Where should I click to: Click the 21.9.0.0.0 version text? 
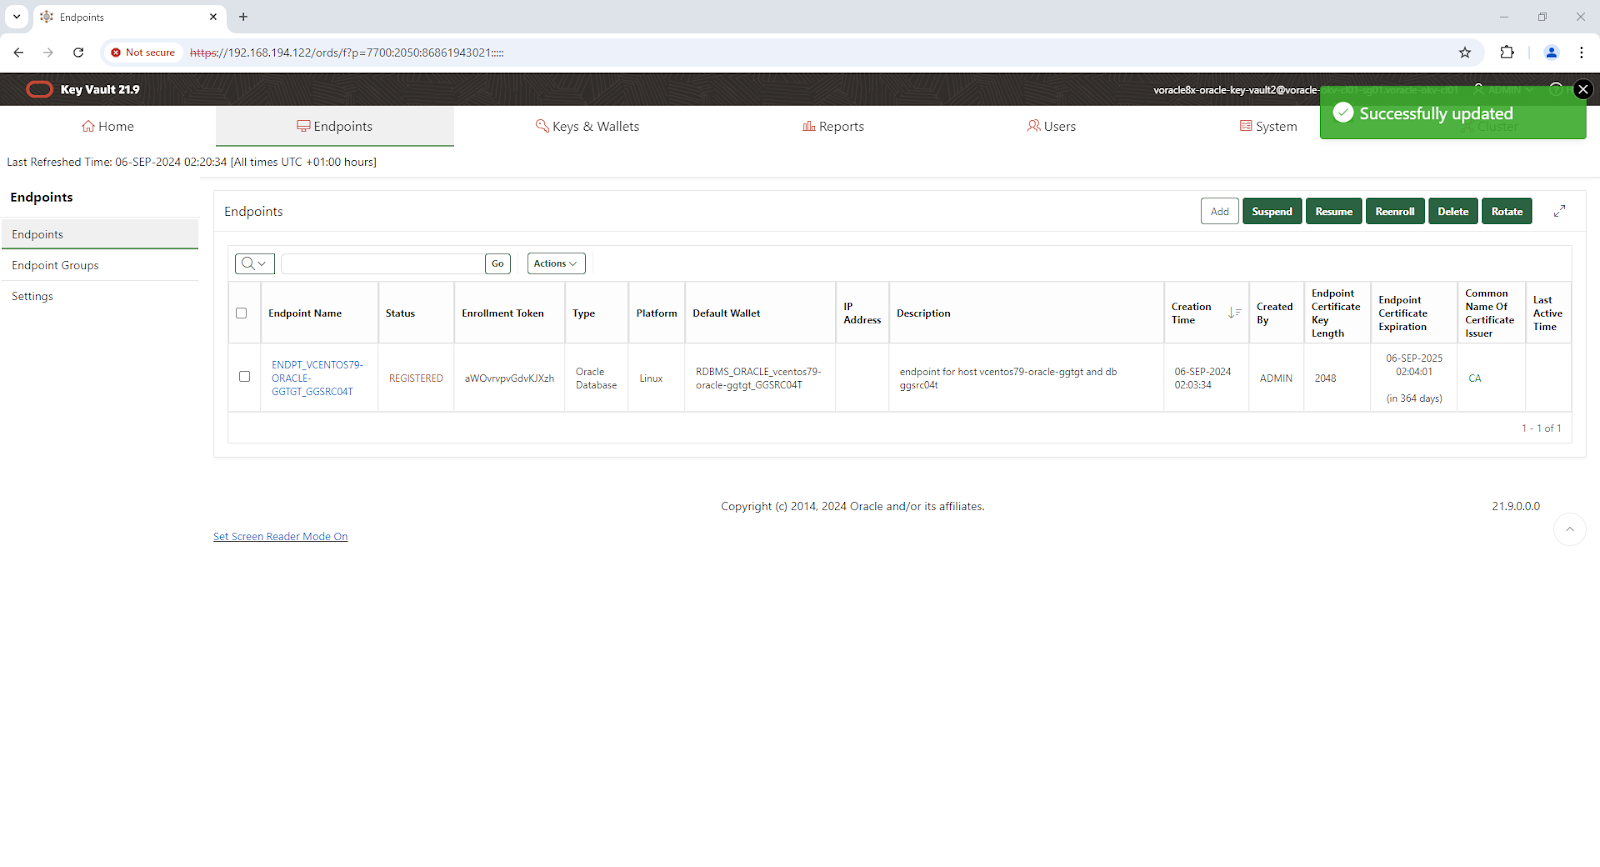point(1516,506)
